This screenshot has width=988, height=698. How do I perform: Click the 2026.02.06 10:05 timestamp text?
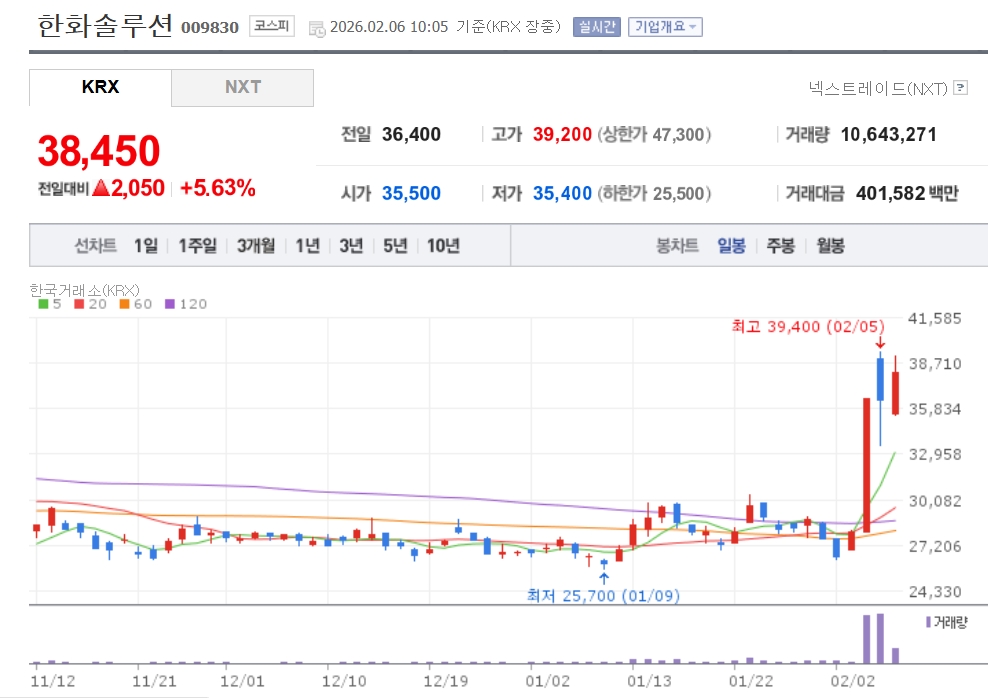[x=389, y=26]
